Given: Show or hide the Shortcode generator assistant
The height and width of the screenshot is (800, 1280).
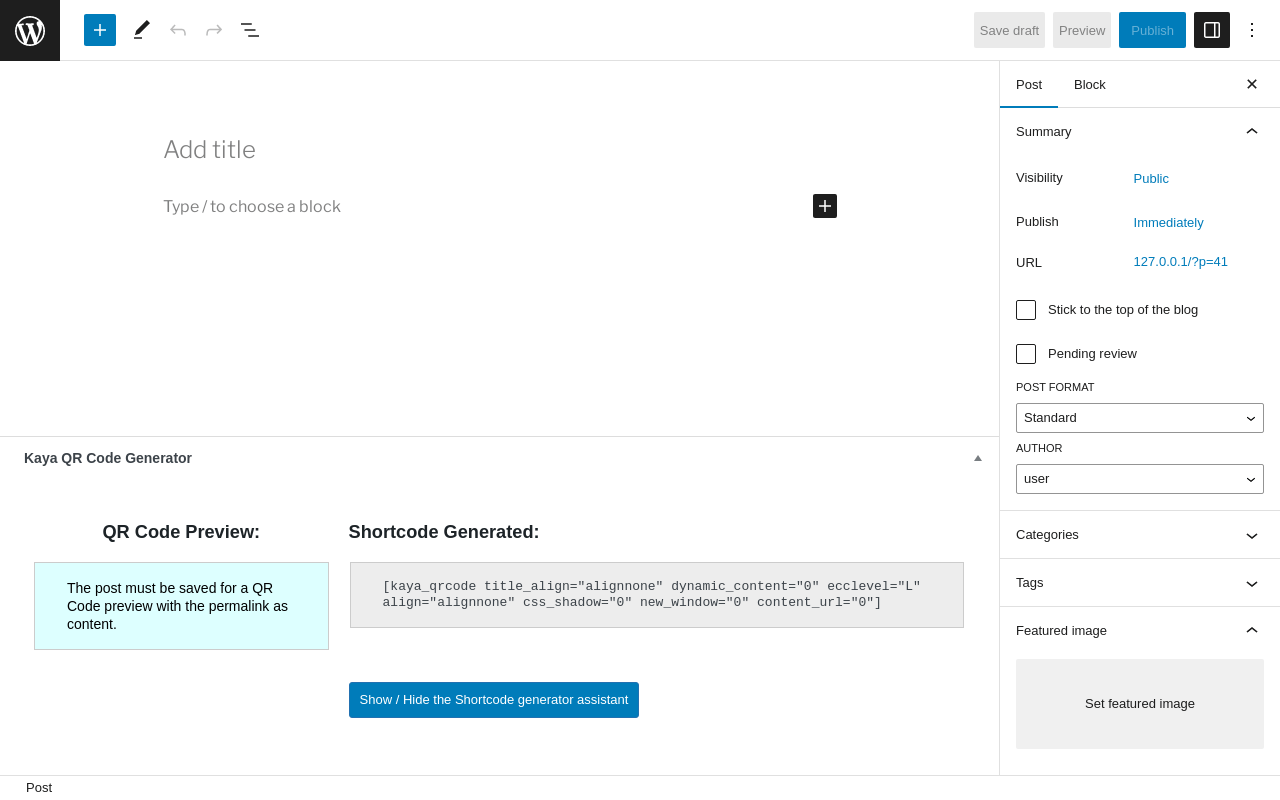Looking at the screenshot, I should pyautogui.click(x=494, y=700).
